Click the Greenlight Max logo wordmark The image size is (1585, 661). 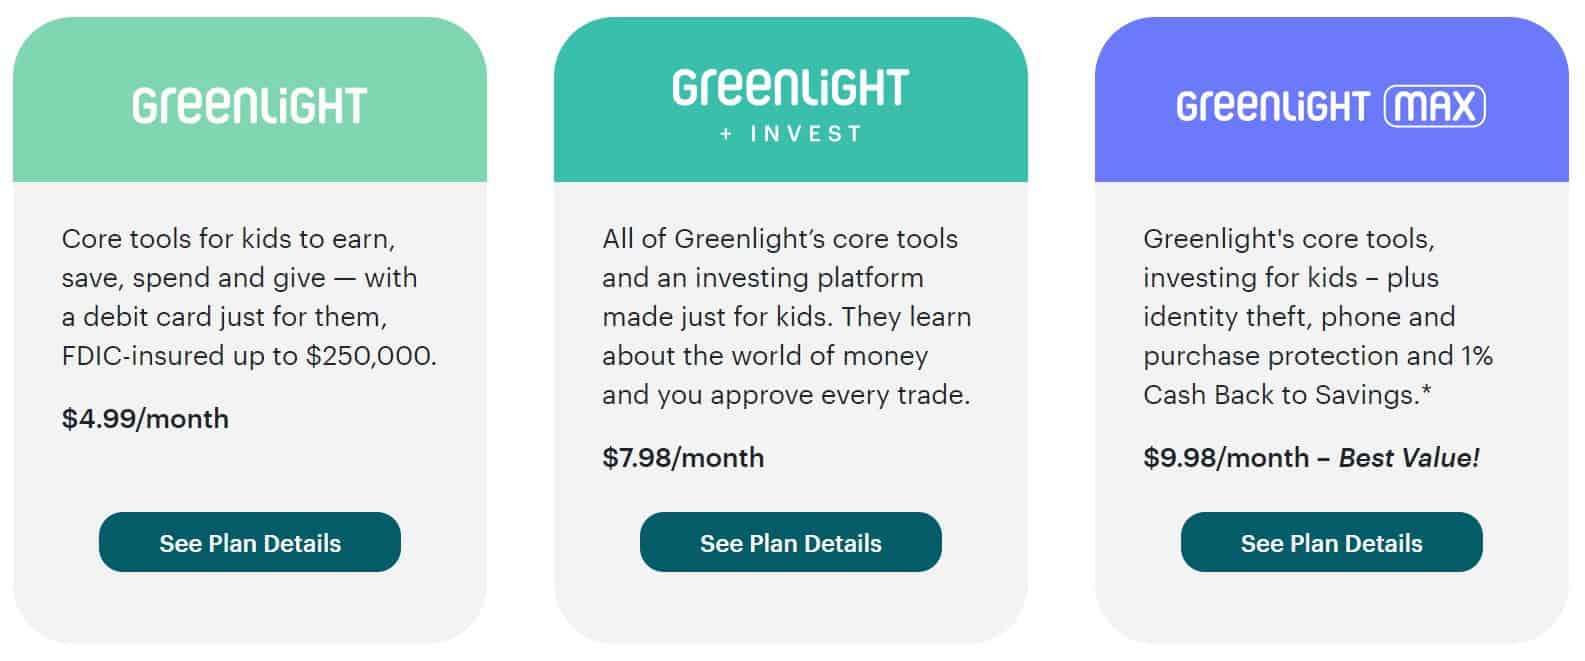coord(1331,106)
